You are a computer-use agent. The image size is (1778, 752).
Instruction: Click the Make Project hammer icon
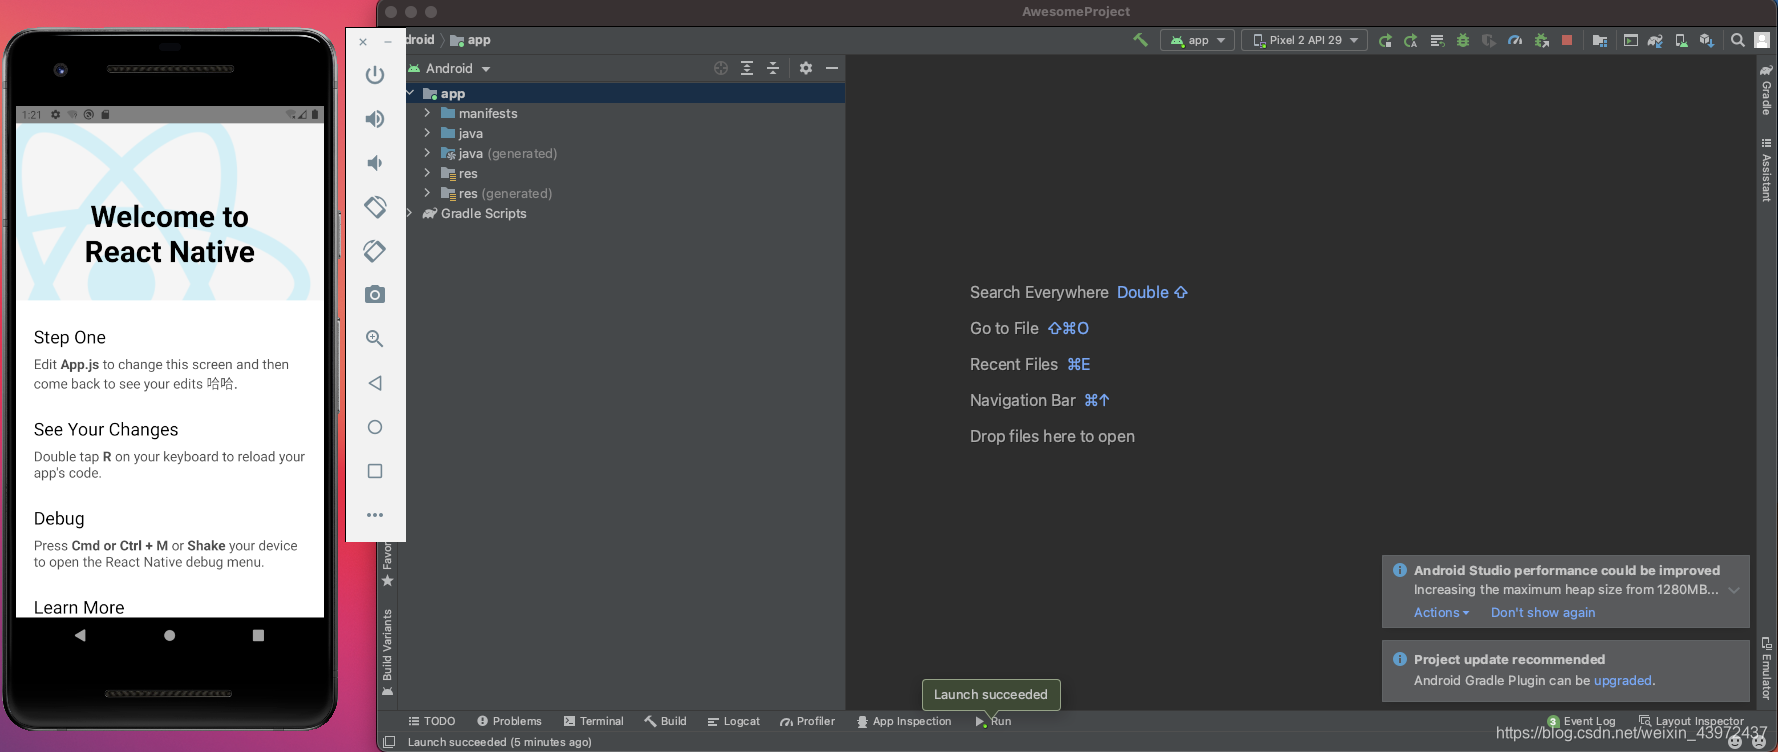pos(1140,40)
